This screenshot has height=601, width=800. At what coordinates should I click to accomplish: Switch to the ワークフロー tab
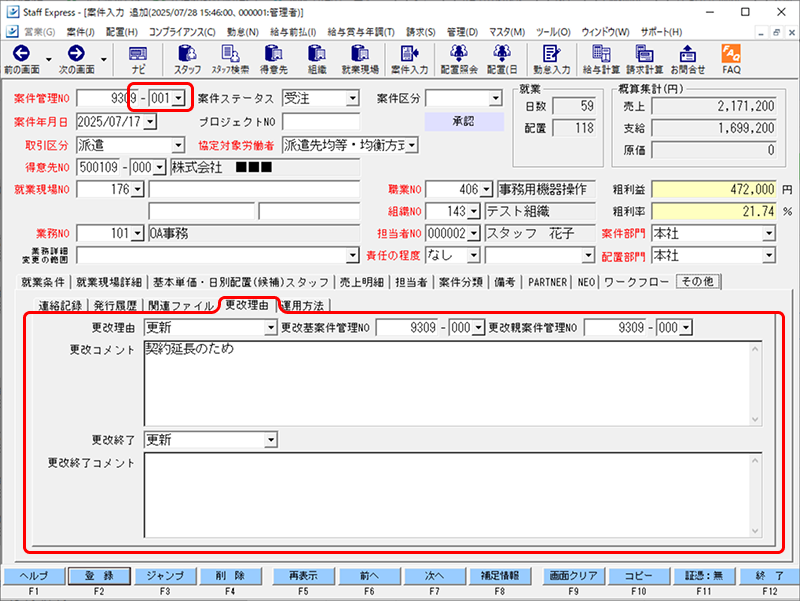[x=636, y=282]
